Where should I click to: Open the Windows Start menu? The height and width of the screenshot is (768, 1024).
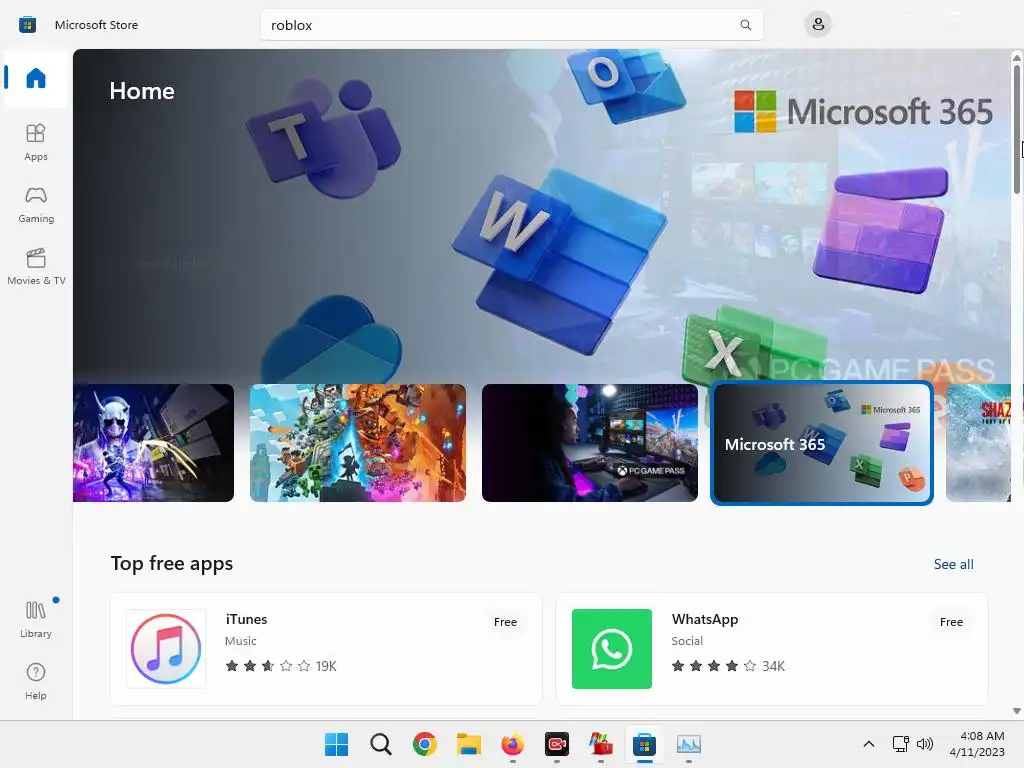point(336,744)
